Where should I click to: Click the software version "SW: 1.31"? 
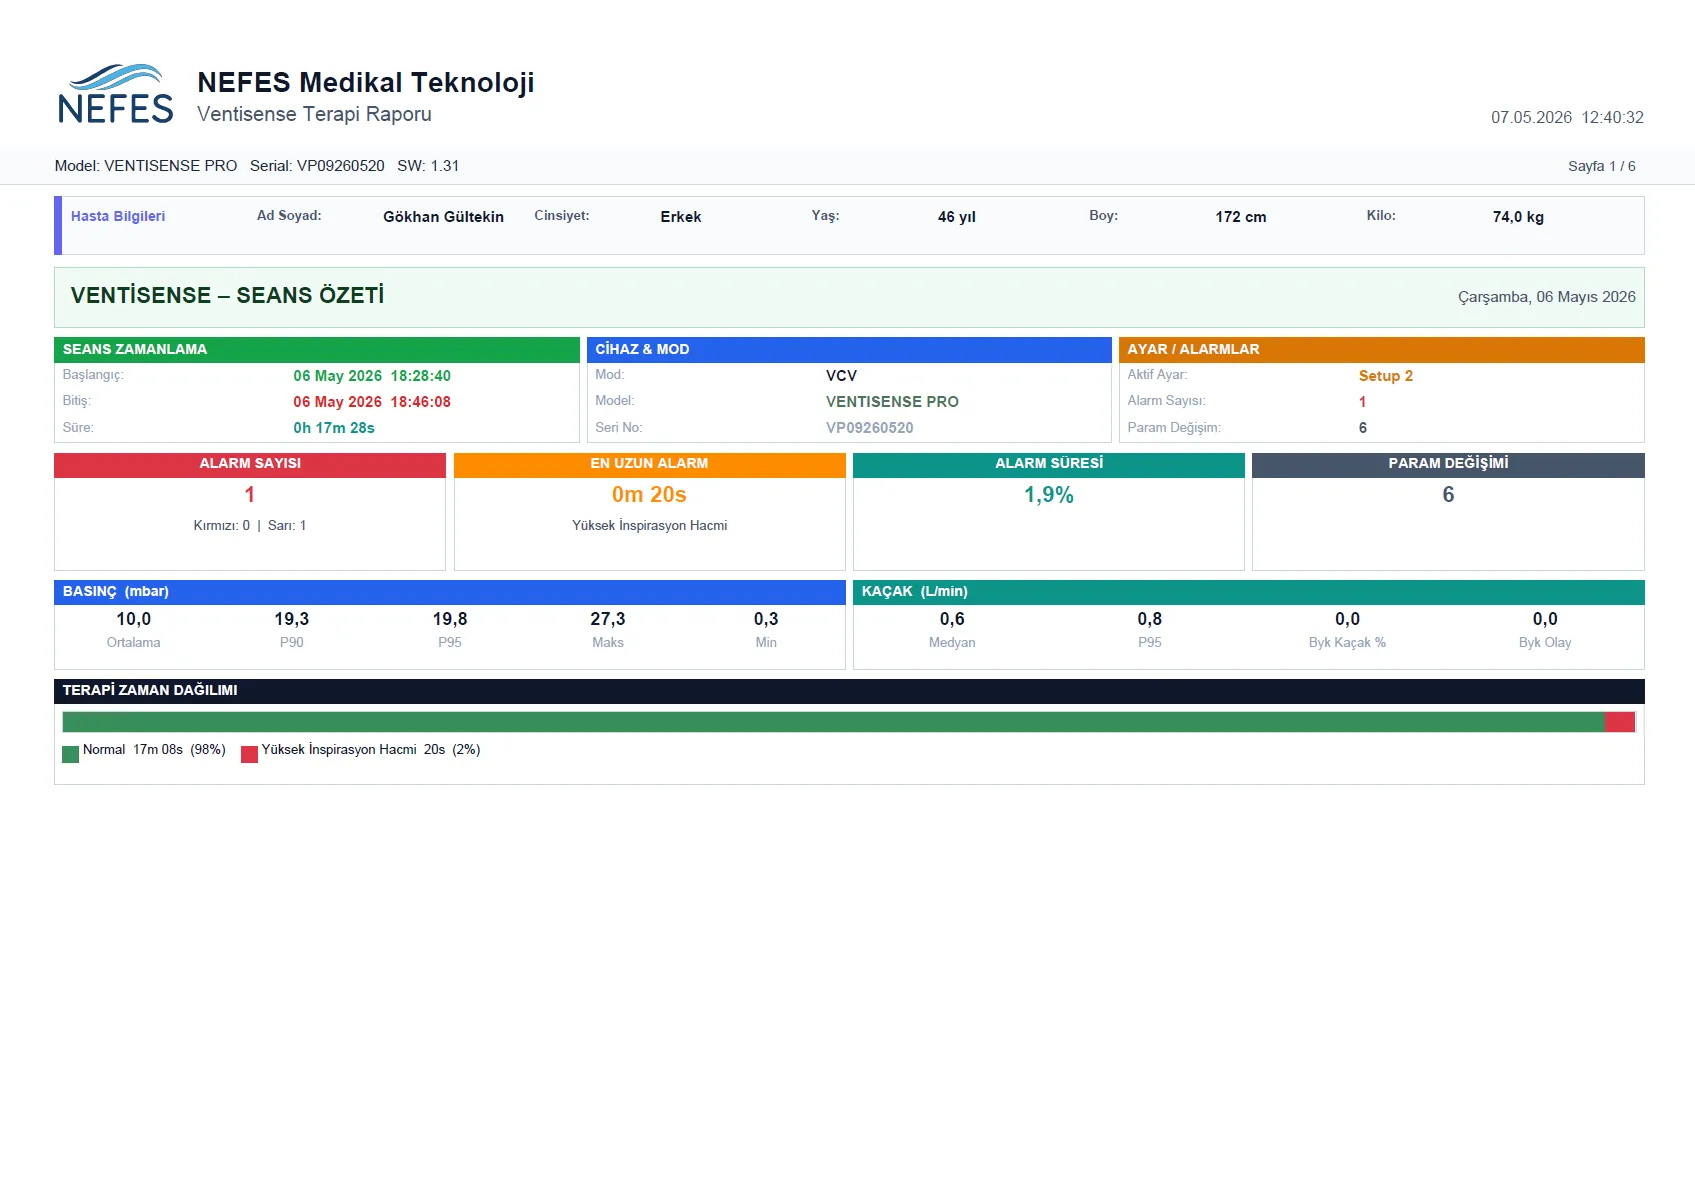point(428,166)
